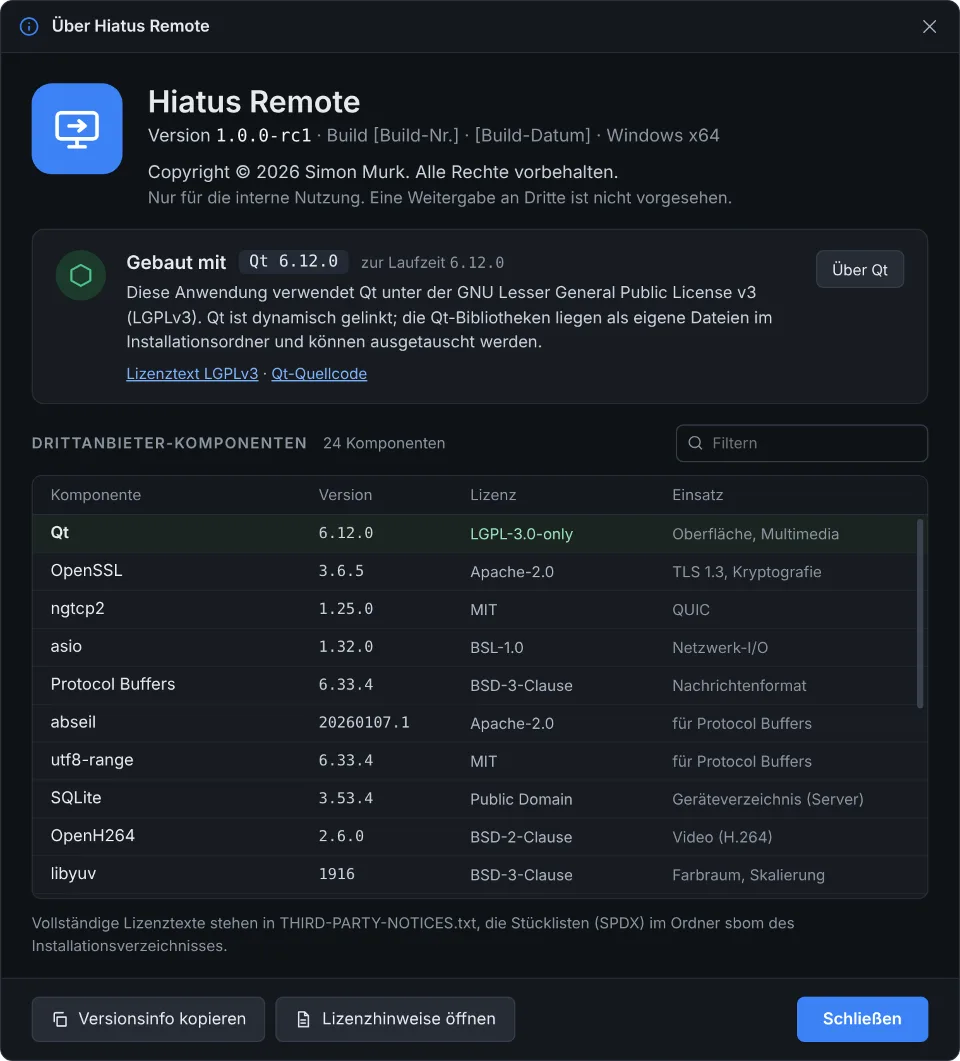Click the Lizenzhinweise öffnen button
The image size is (960, 1061).
[395, 1019]
